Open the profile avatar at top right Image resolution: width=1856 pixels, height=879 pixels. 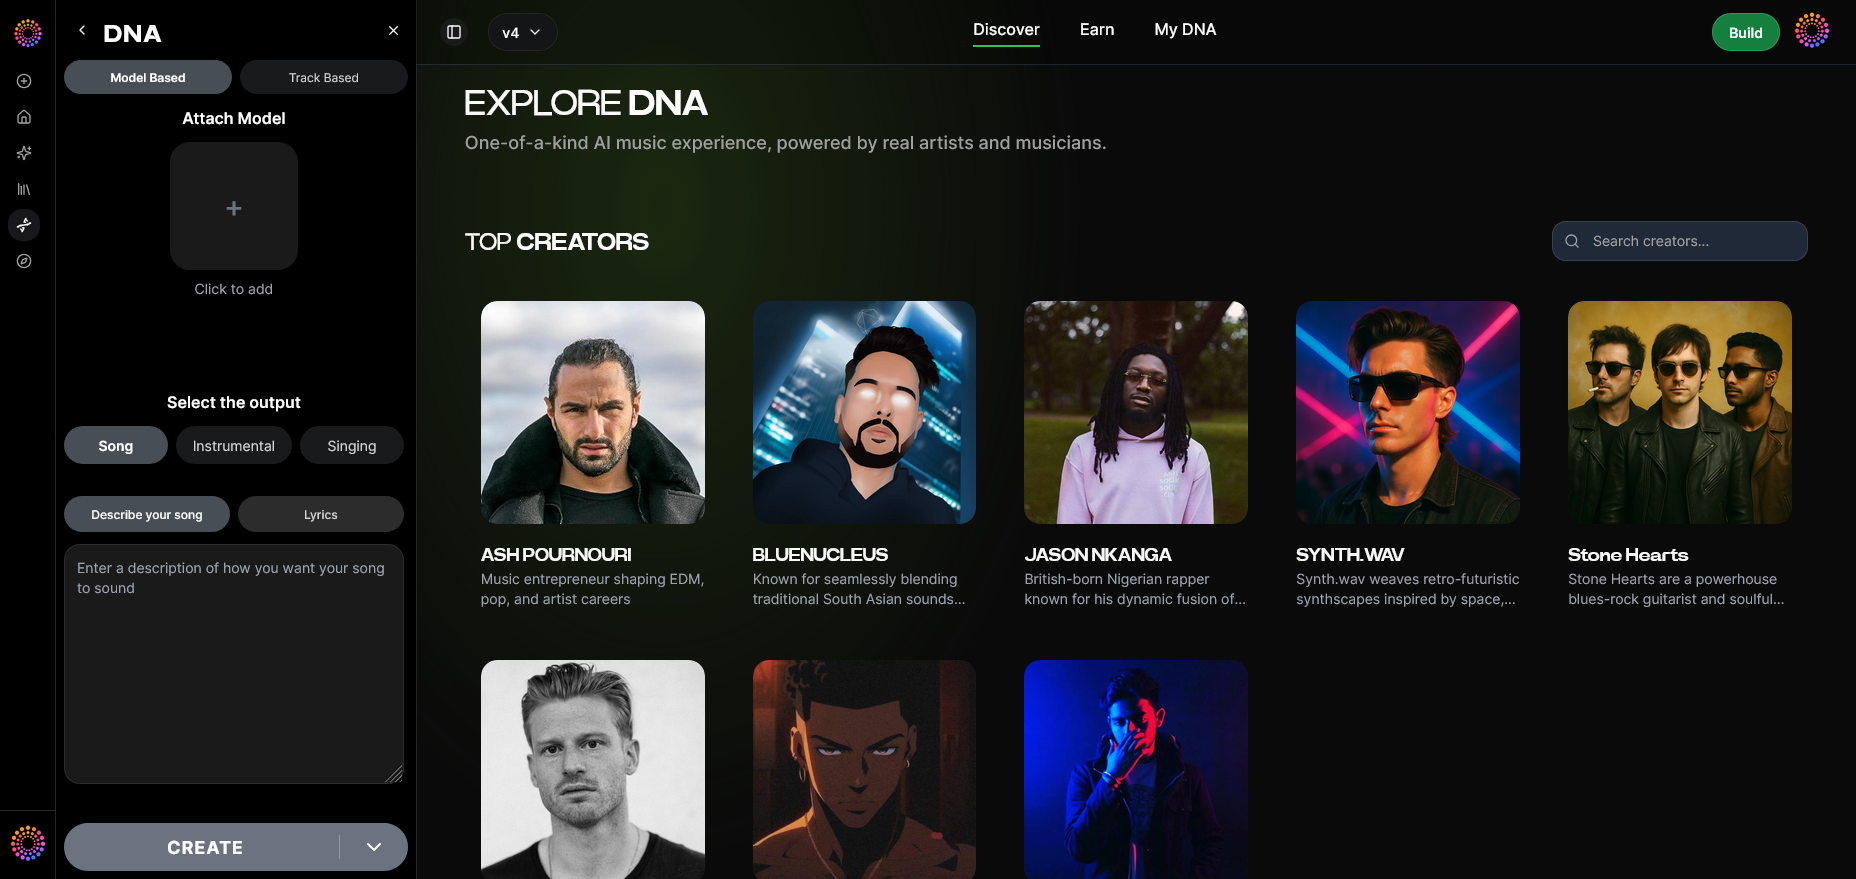1812,31
